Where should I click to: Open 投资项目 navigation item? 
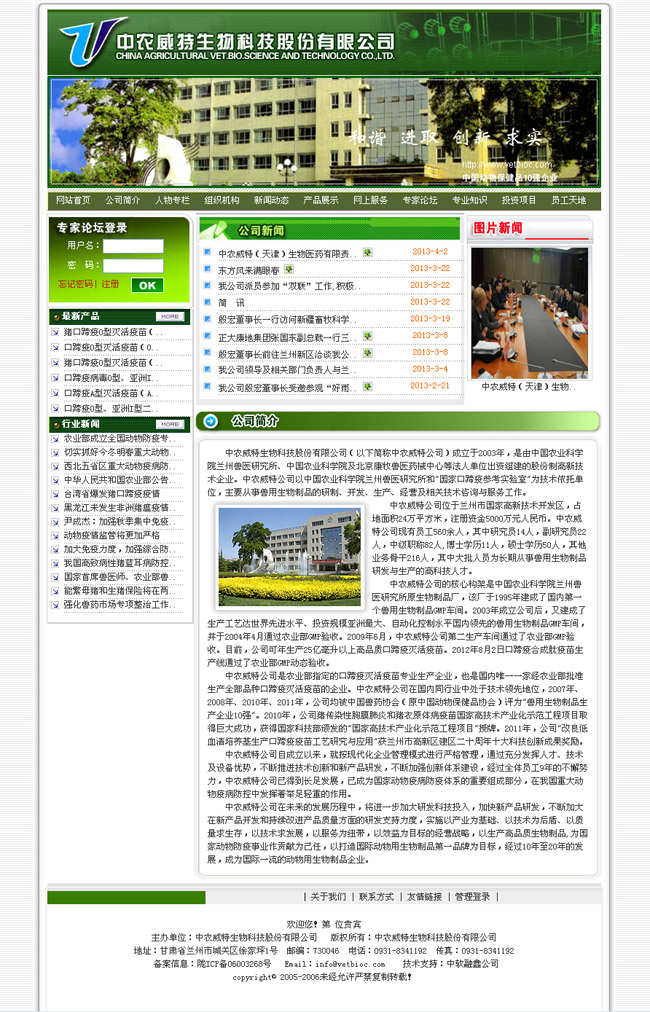519,200
